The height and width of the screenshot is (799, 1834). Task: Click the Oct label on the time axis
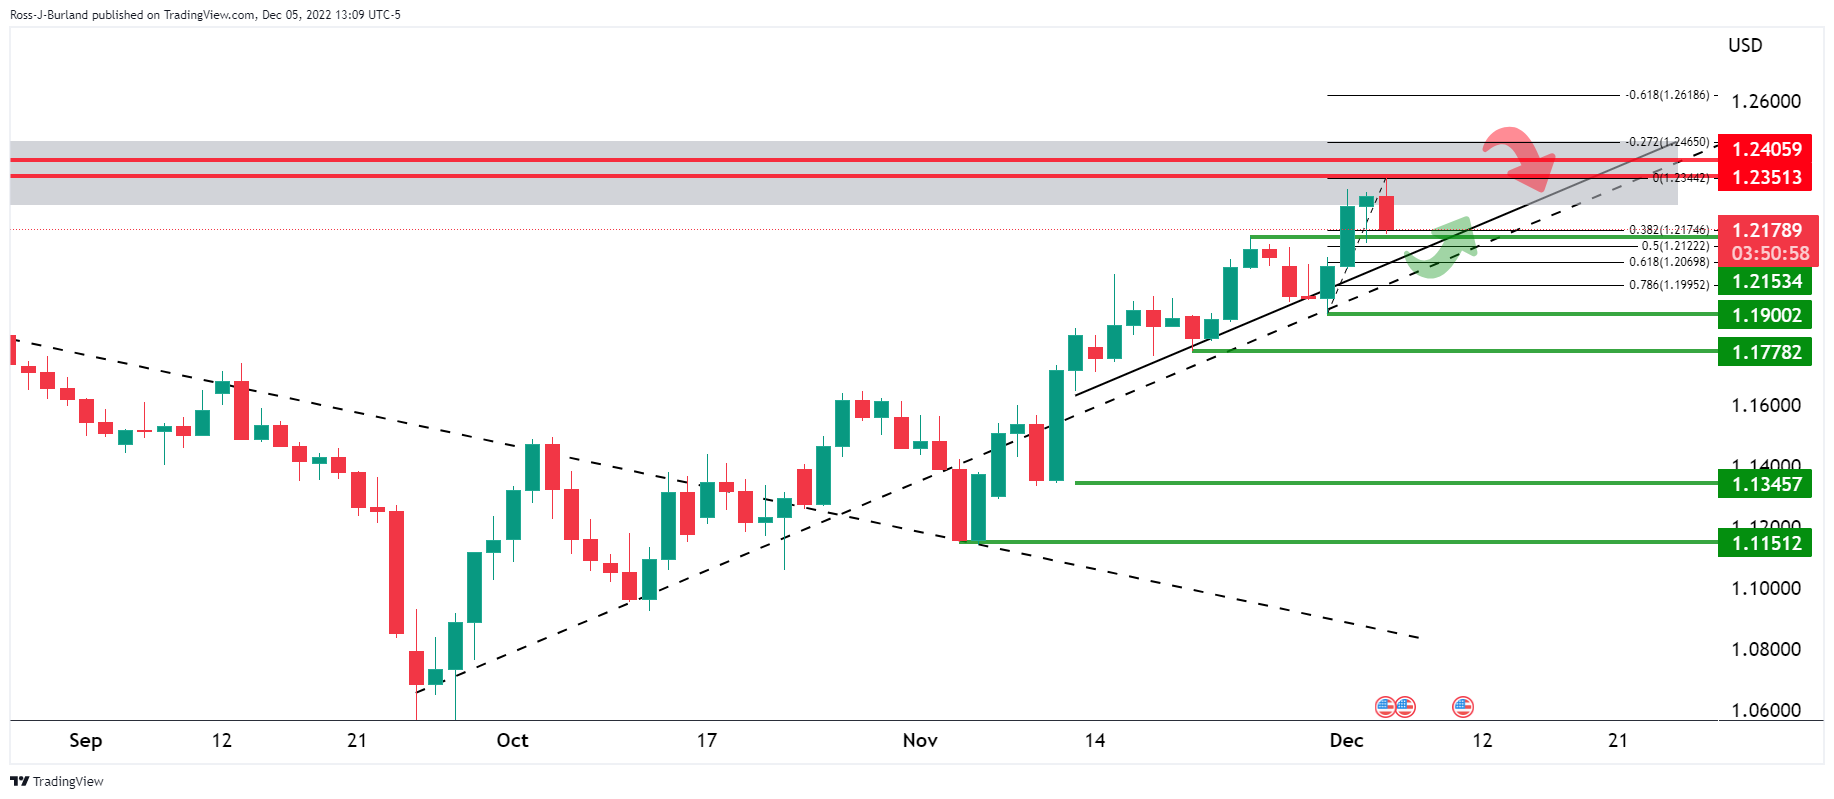(x=512, y=740)
